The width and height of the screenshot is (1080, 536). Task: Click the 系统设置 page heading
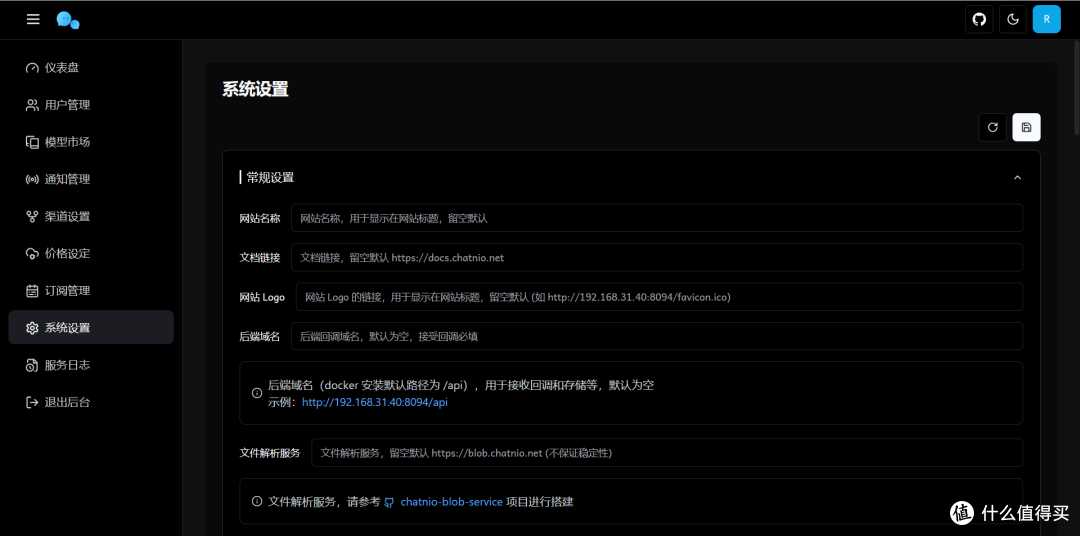click(x=255, y=89)
